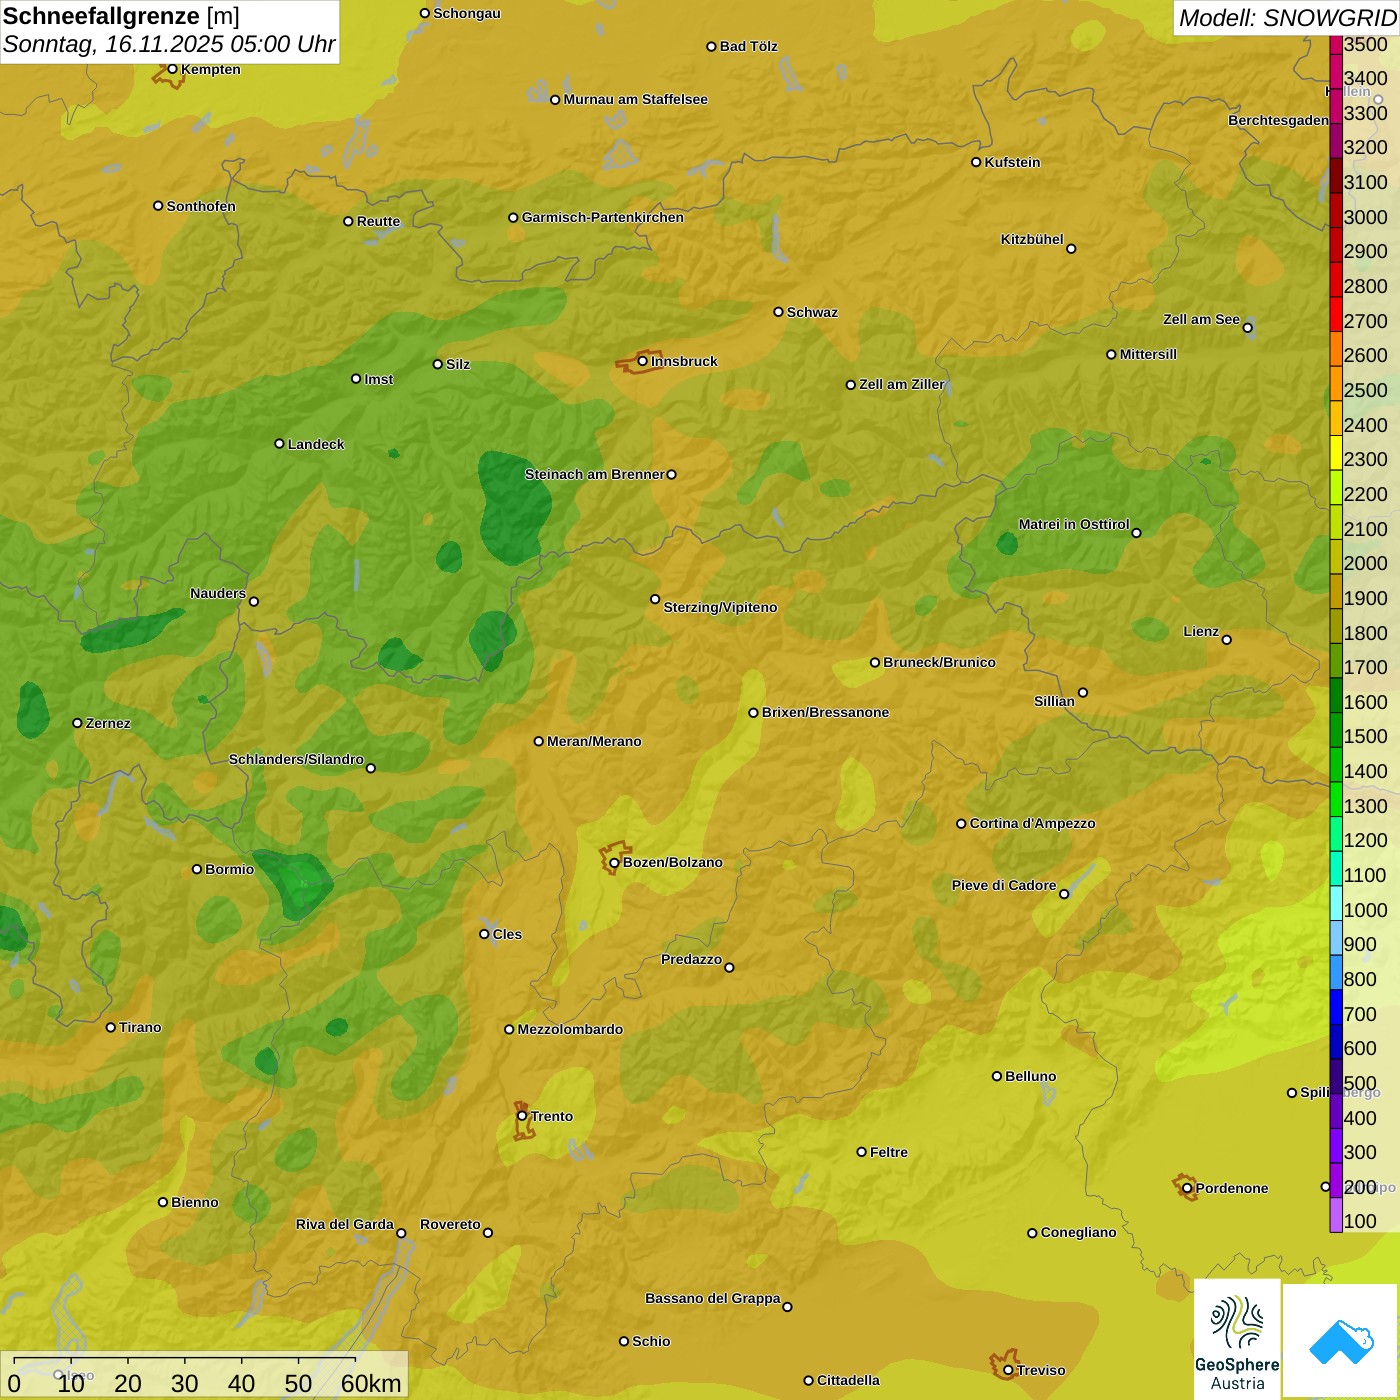Click the Bienno label
Screen dimensions: 1400x1400
tap(195, 1202)
